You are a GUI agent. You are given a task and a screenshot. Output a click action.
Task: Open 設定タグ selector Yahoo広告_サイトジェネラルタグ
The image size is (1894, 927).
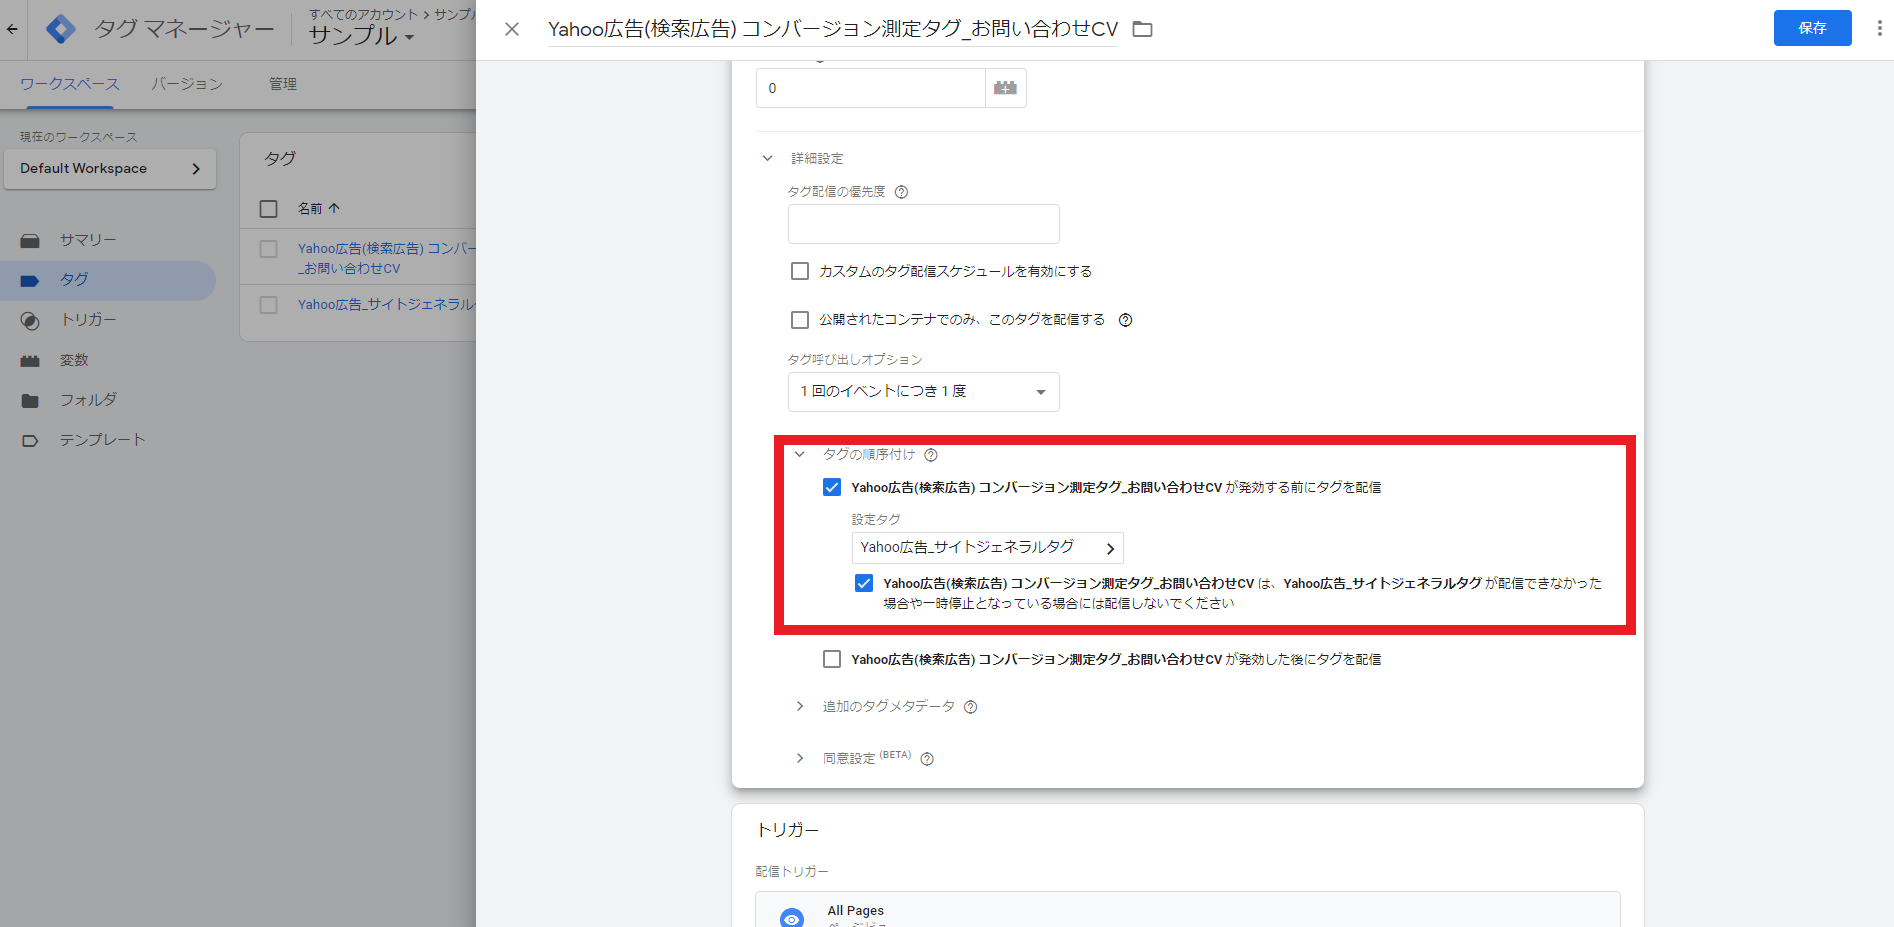[987, 548]
